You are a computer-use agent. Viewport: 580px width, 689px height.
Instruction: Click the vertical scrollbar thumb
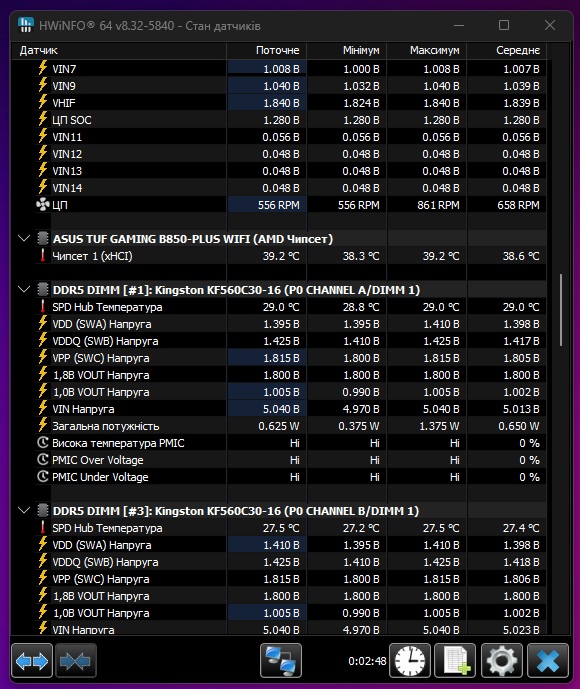point(561,310)
